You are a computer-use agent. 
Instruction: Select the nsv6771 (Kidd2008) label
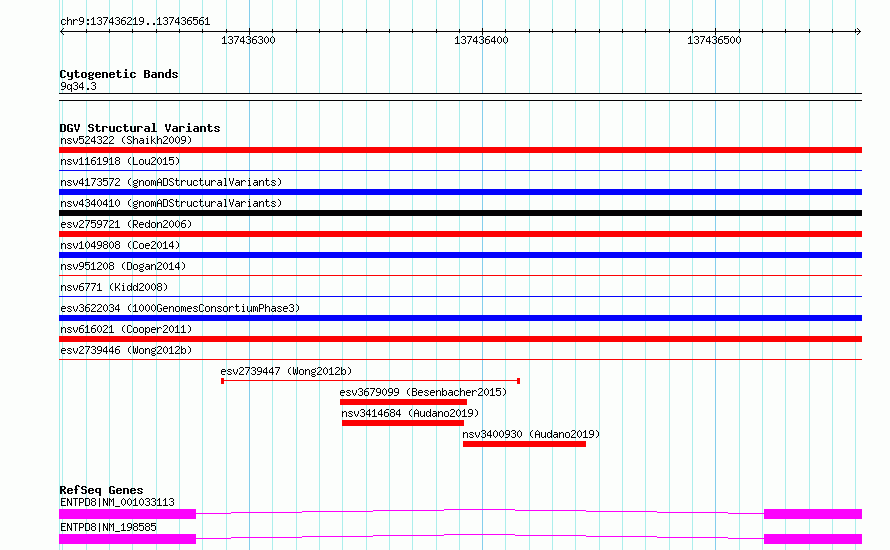pyautogui.click(x=114, y=287)
